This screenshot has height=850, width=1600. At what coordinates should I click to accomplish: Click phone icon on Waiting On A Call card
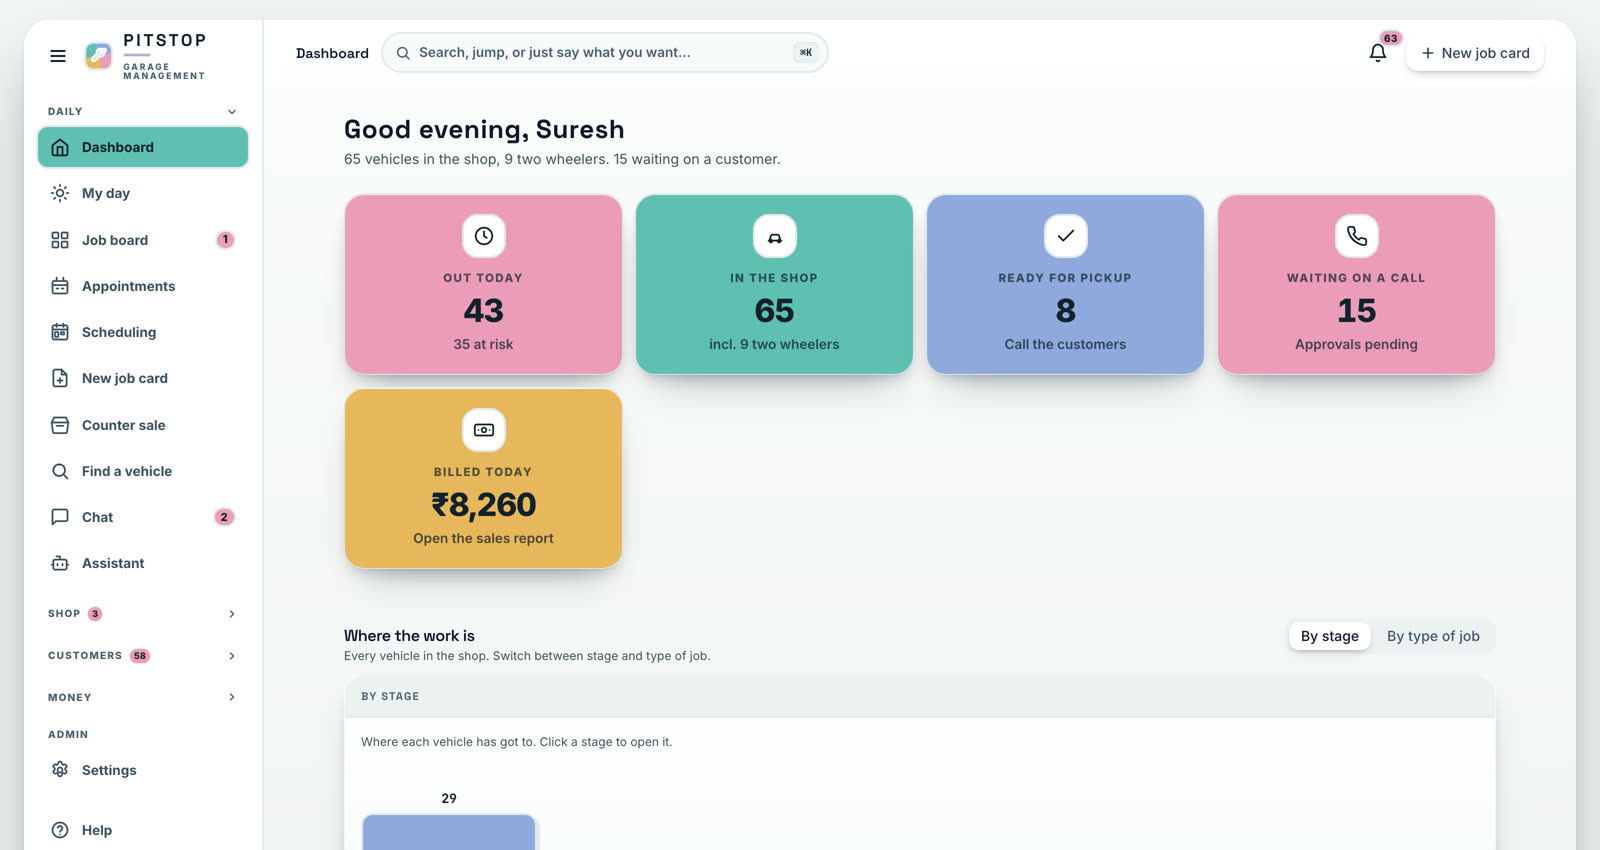pos(1357,236)
